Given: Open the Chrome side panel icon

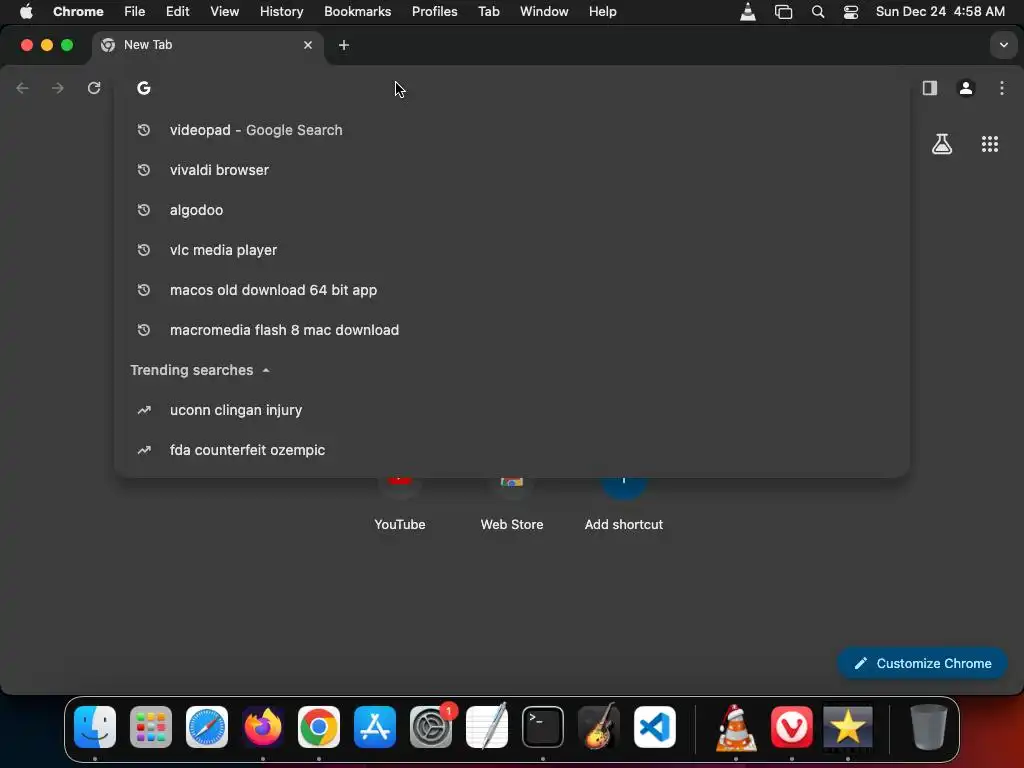Looking at the screenshot, I should coord(929,88).
